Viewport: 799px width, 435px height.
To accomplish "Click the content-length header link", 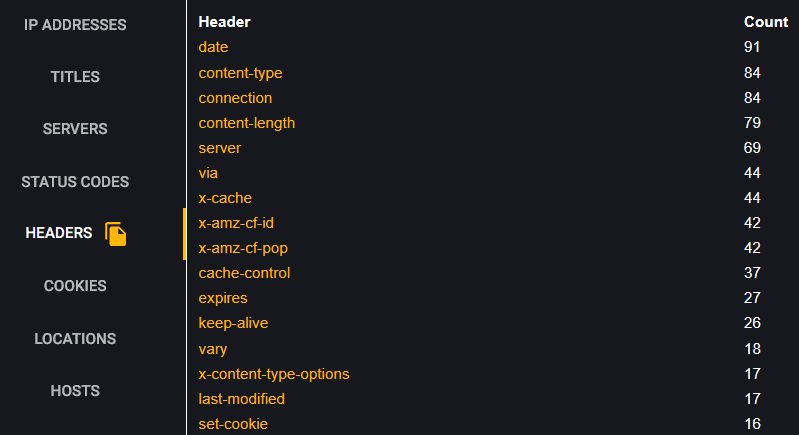I will (247, 123).
